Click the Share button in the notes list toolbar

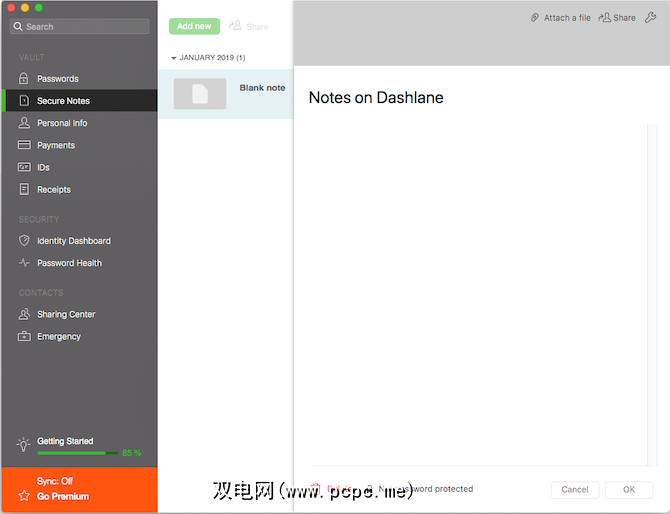pos(249,26)
